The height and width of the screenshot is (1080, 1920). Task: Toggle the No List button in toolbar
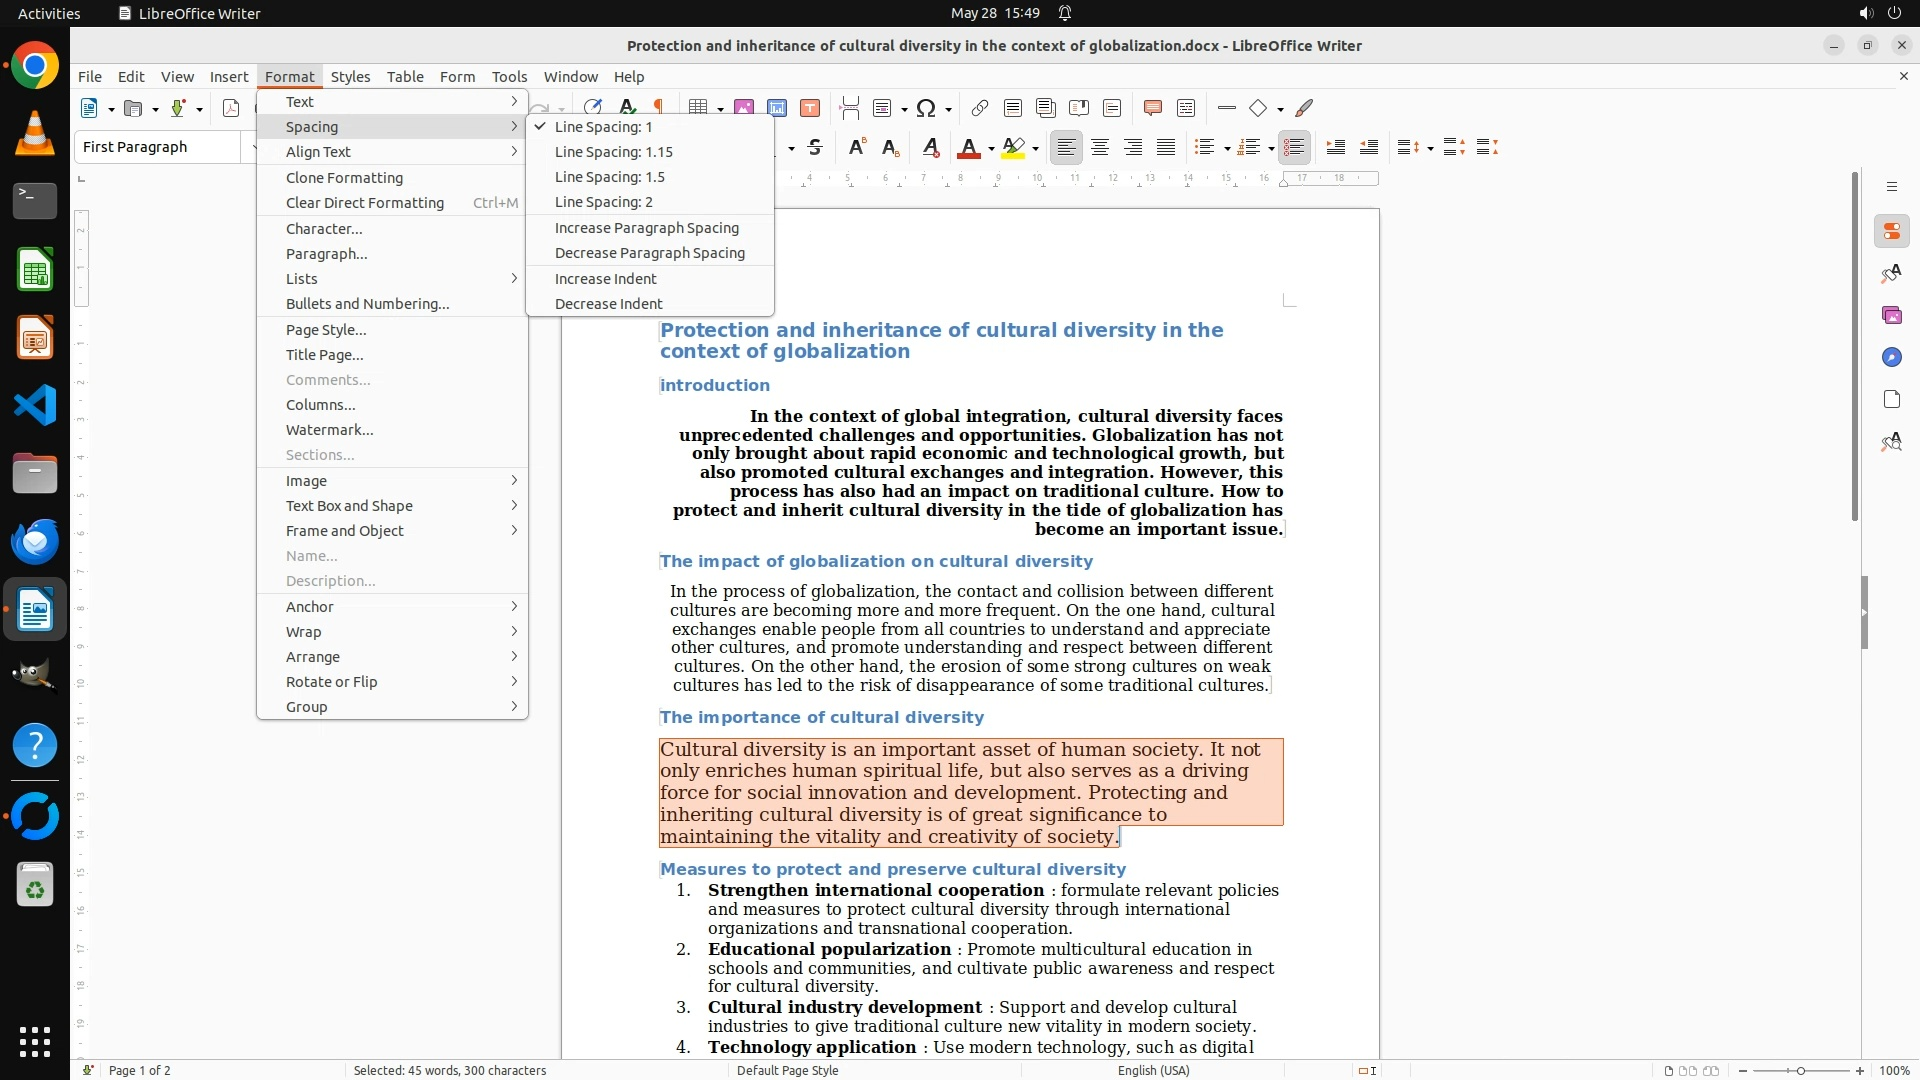pos(1294,148)
